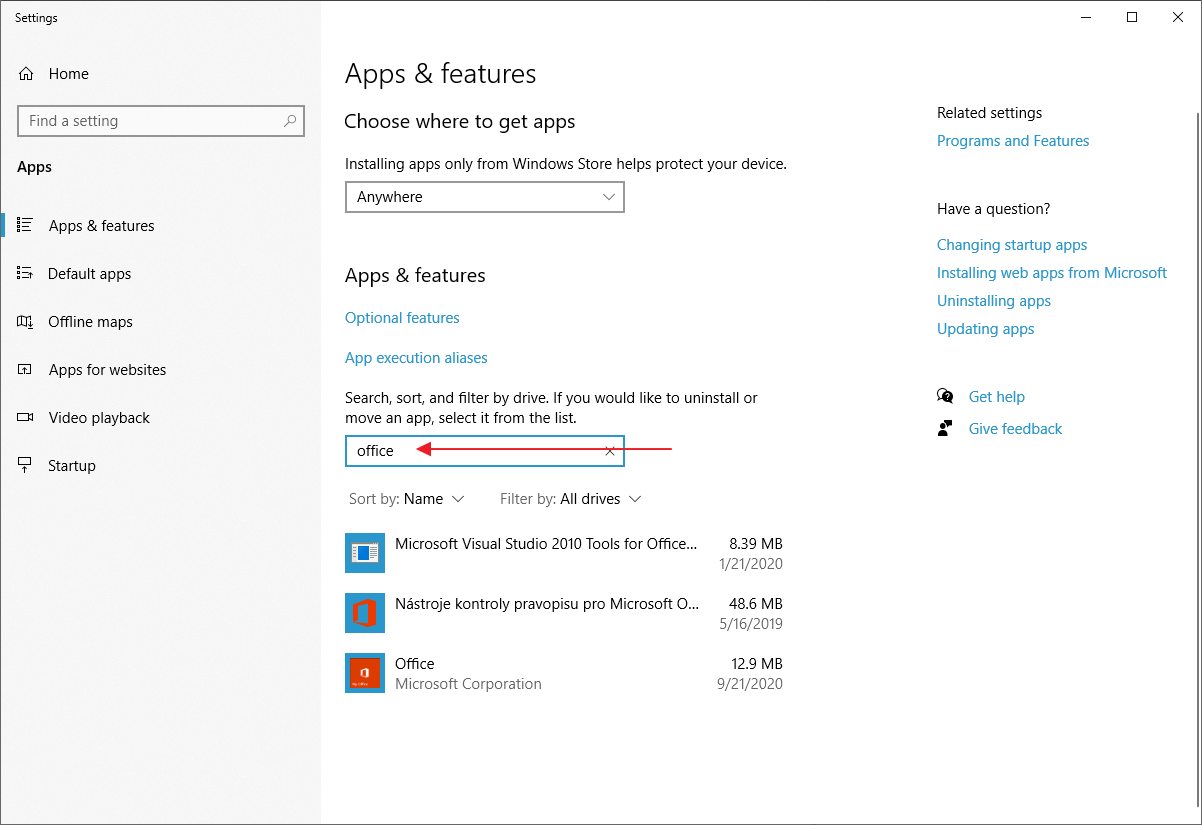Select Apps & features in the sidebar
Viewport: 1202px width, 825px height.
pos(102,226)
